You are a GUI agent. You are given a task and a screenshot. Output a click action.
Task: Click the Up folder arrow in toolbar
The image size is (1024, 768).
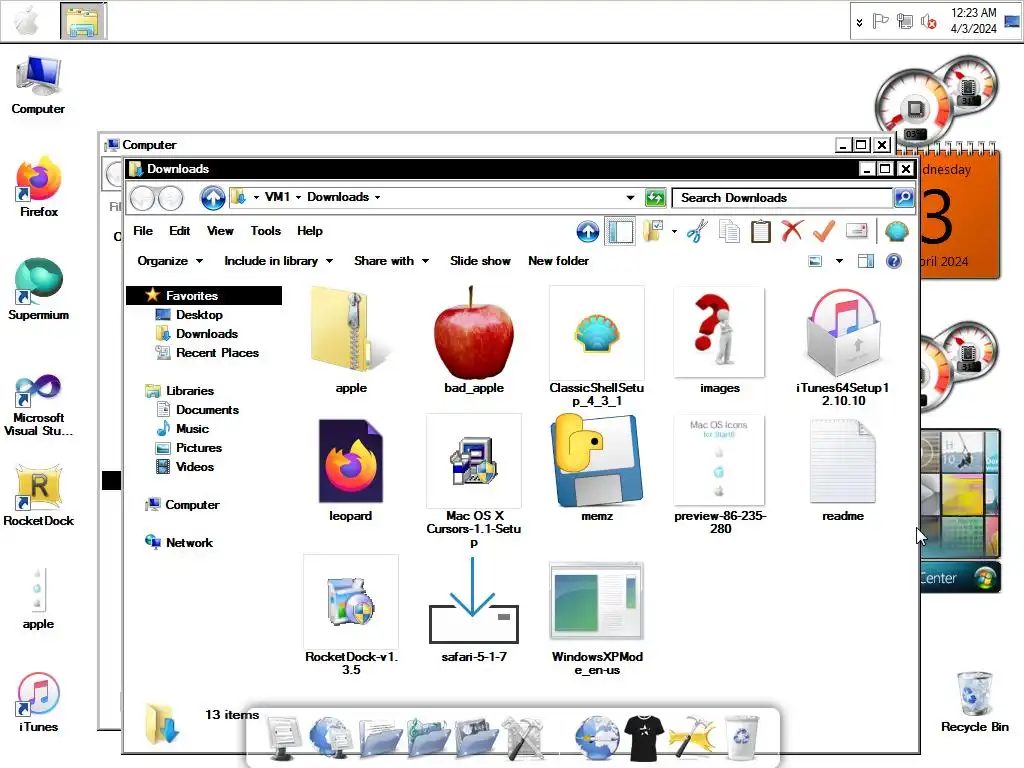[588, 231]
